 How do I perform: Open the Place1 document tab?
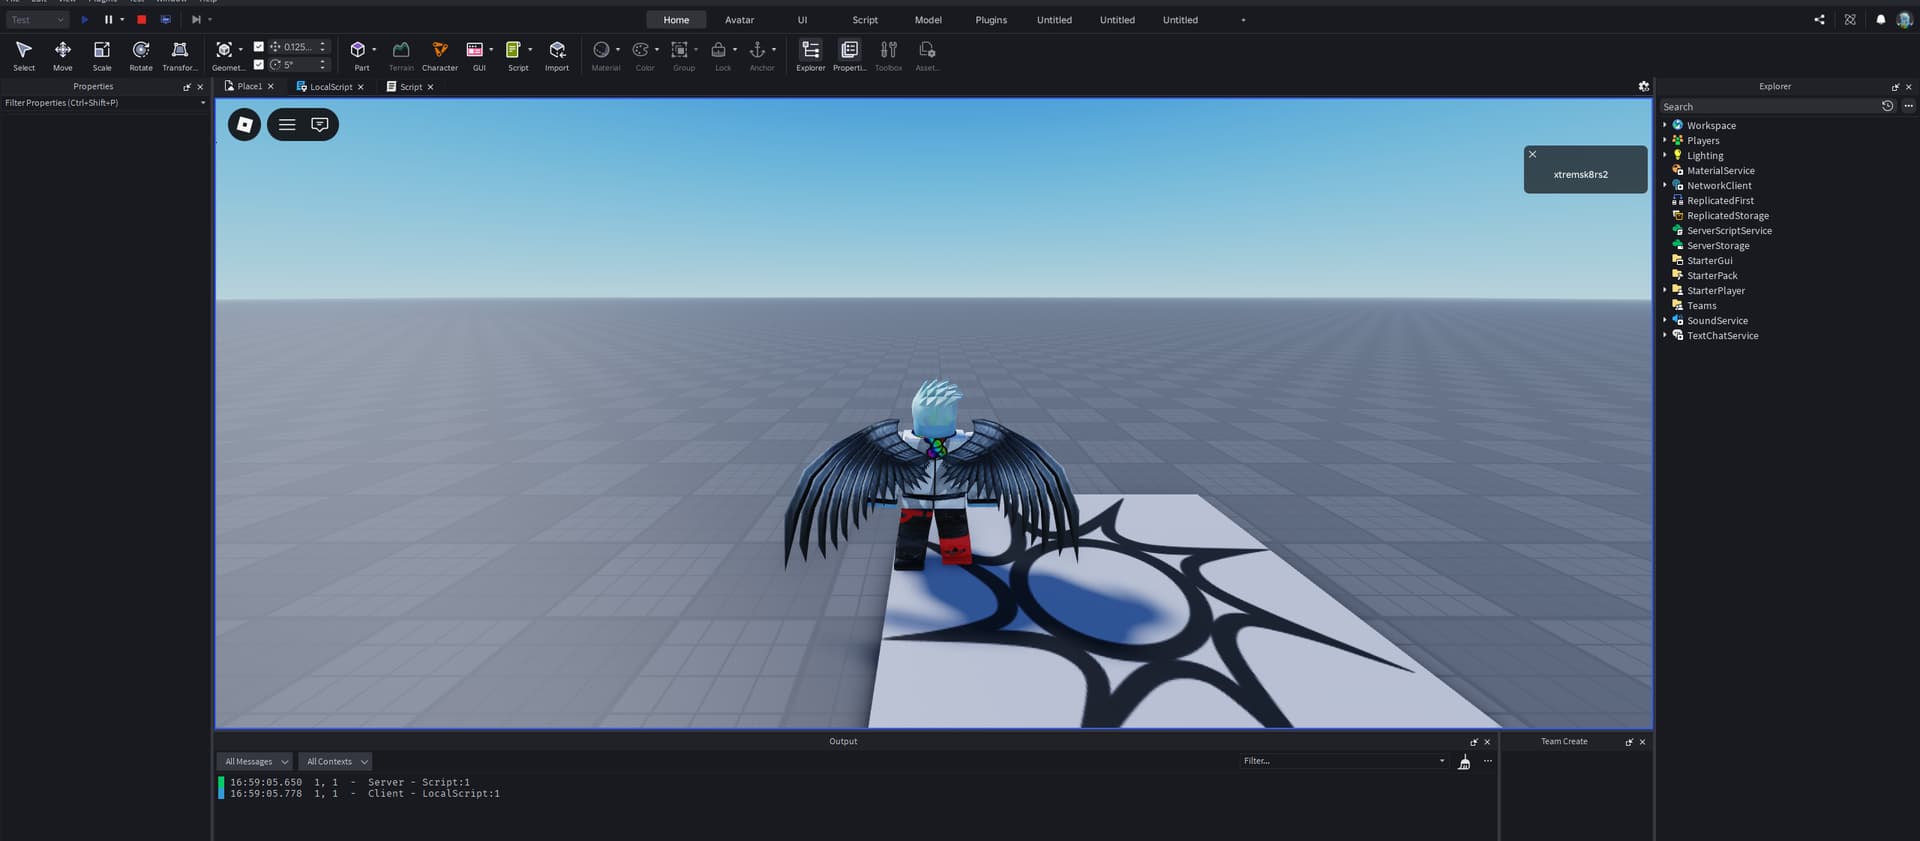(x=249, y=87)
